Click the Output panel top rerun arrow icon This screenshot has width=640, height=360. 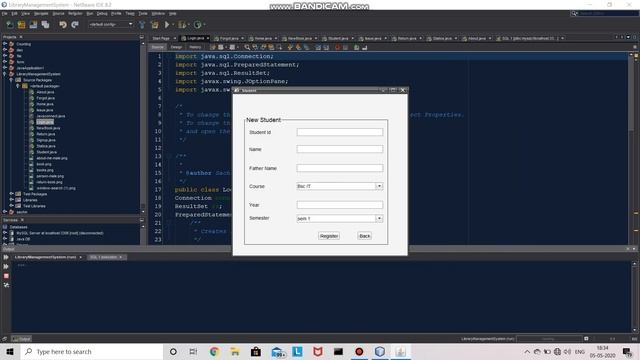tap(6, 257)
